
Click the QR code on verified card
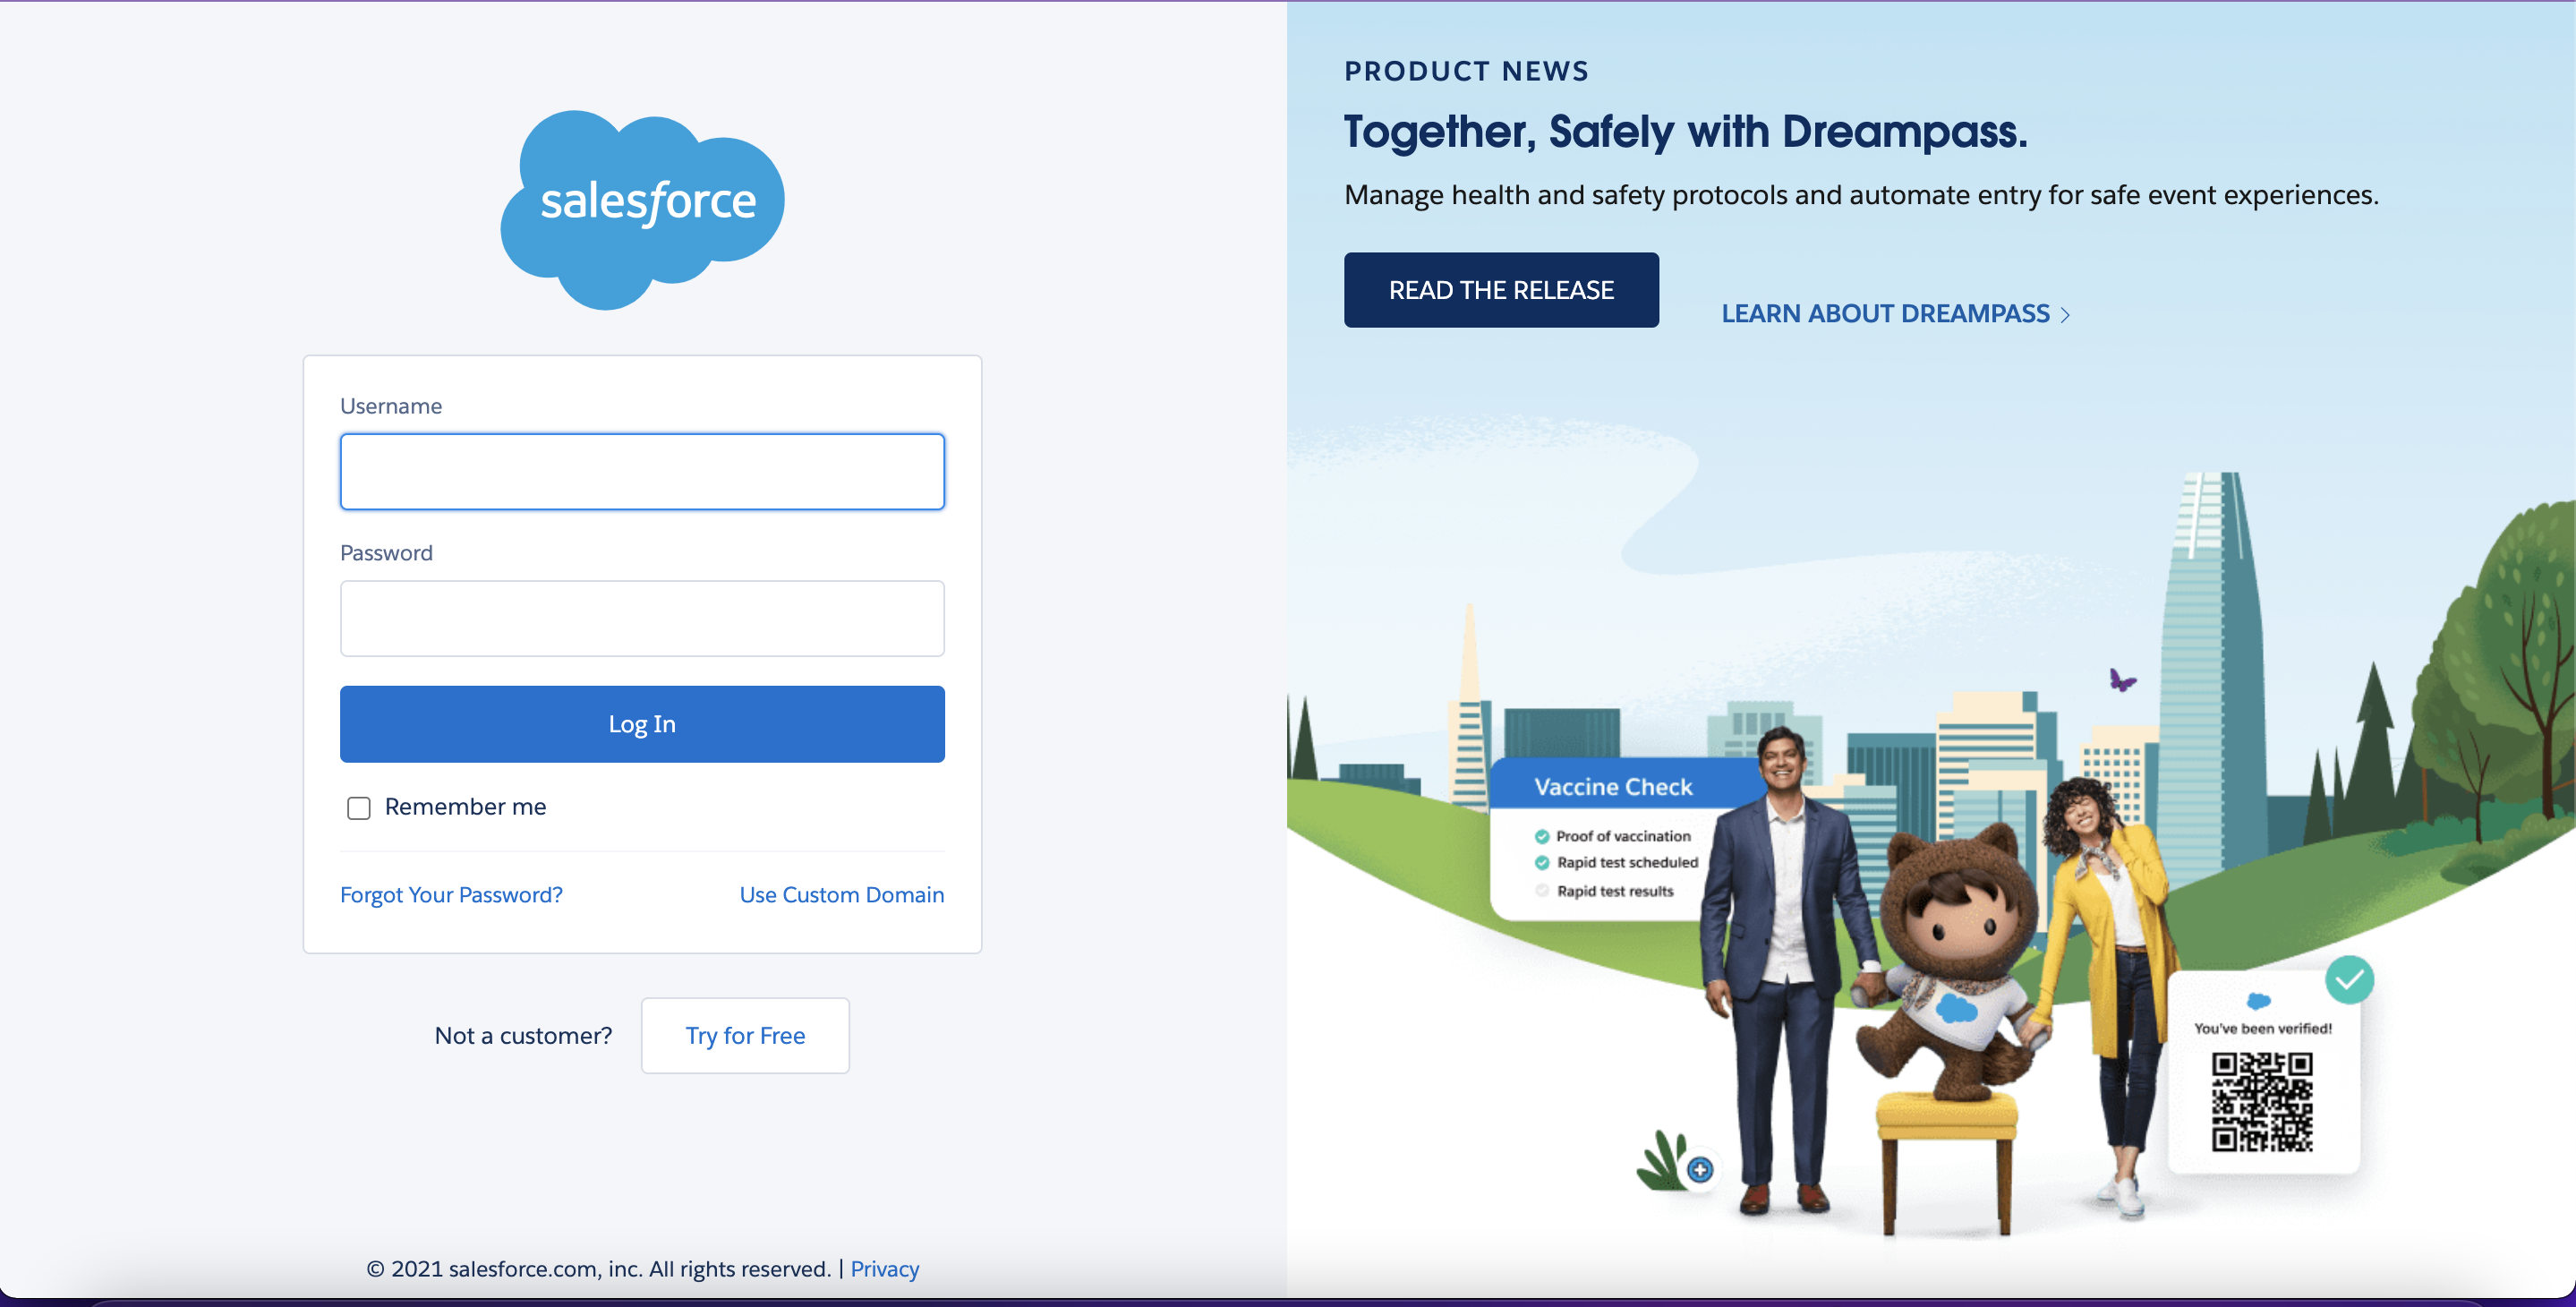pos(2262,1101)
